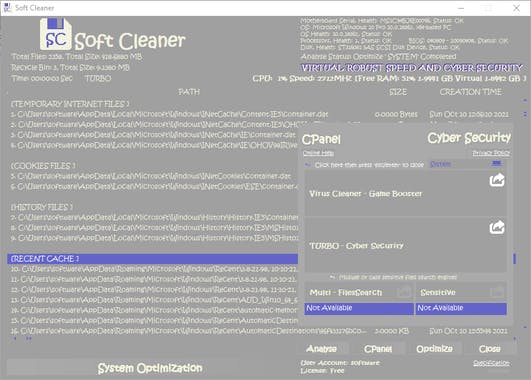
Task: Select the TURBO - Cyber Security entry
Action: click(406, 246)
